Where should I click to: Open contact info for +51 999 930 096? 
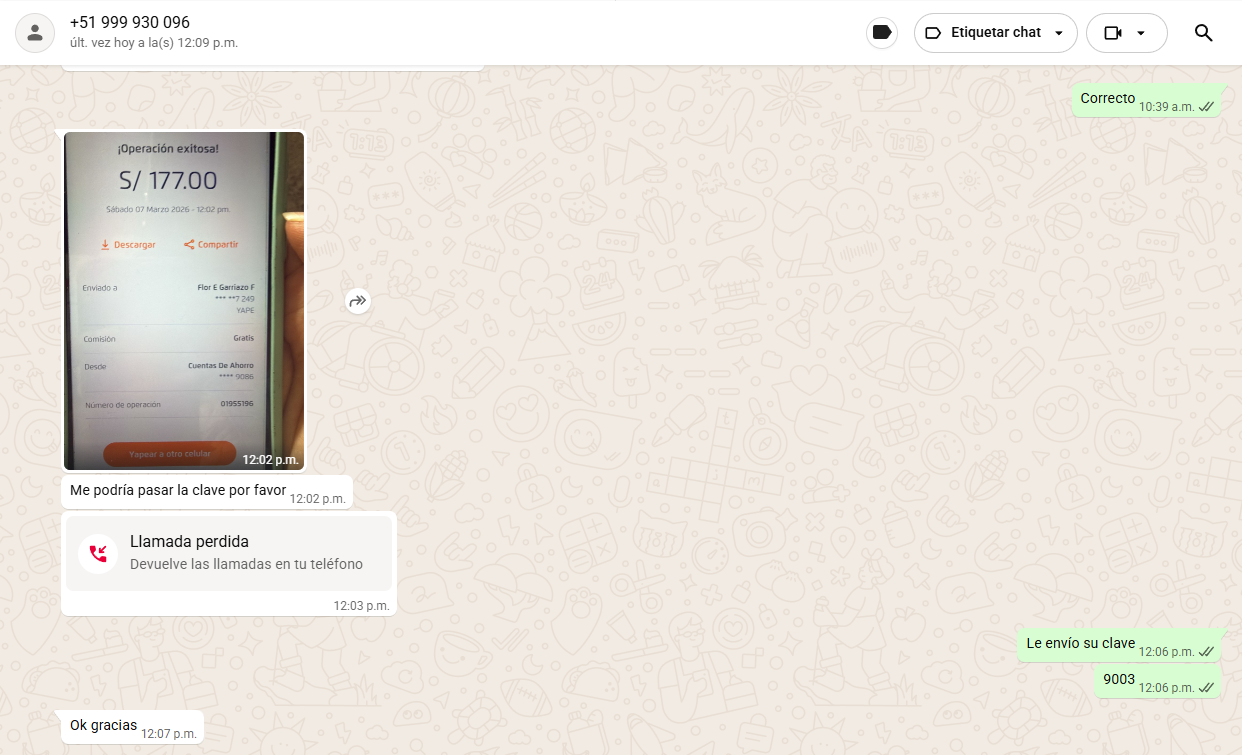click(x=130, y=22)
